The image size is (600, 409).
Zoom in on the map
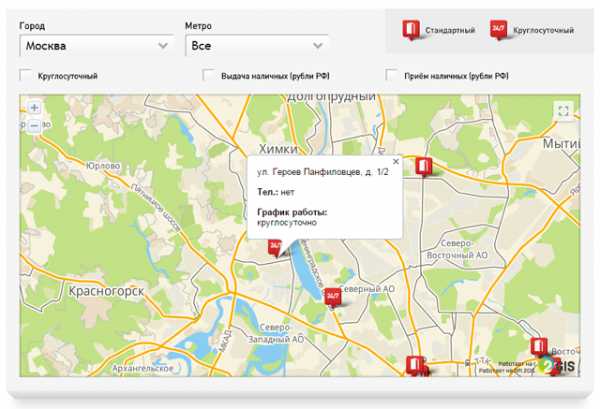click(x=34, y=108)
